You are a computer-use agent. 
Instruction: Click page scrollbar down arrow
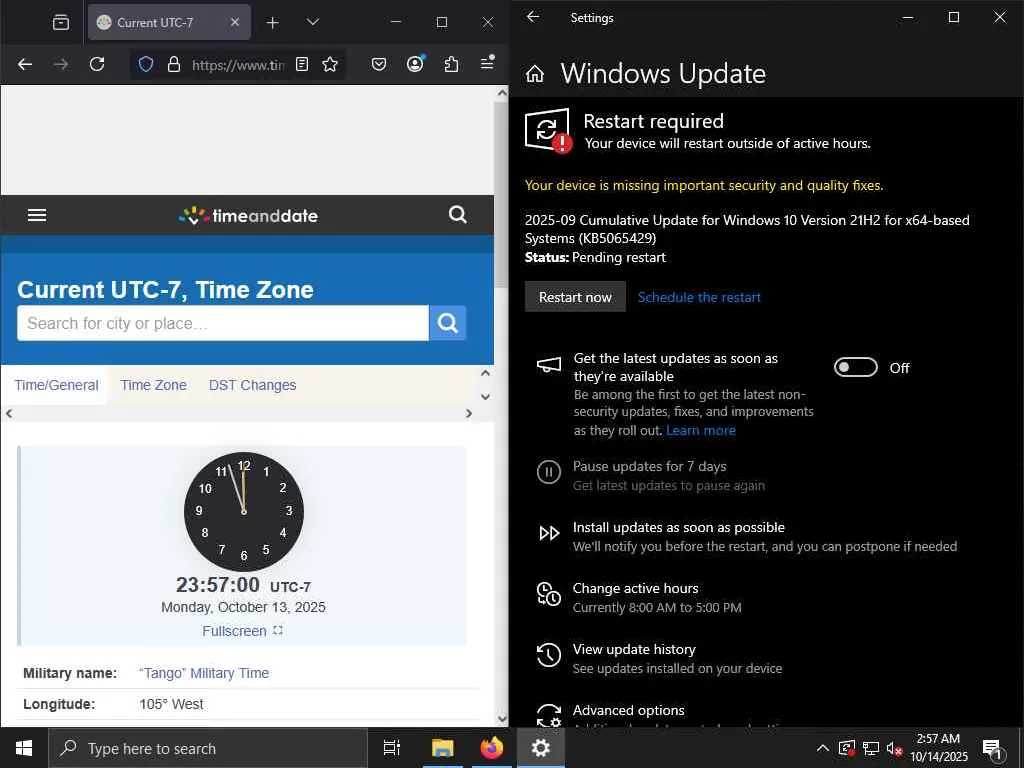(502, 719)
